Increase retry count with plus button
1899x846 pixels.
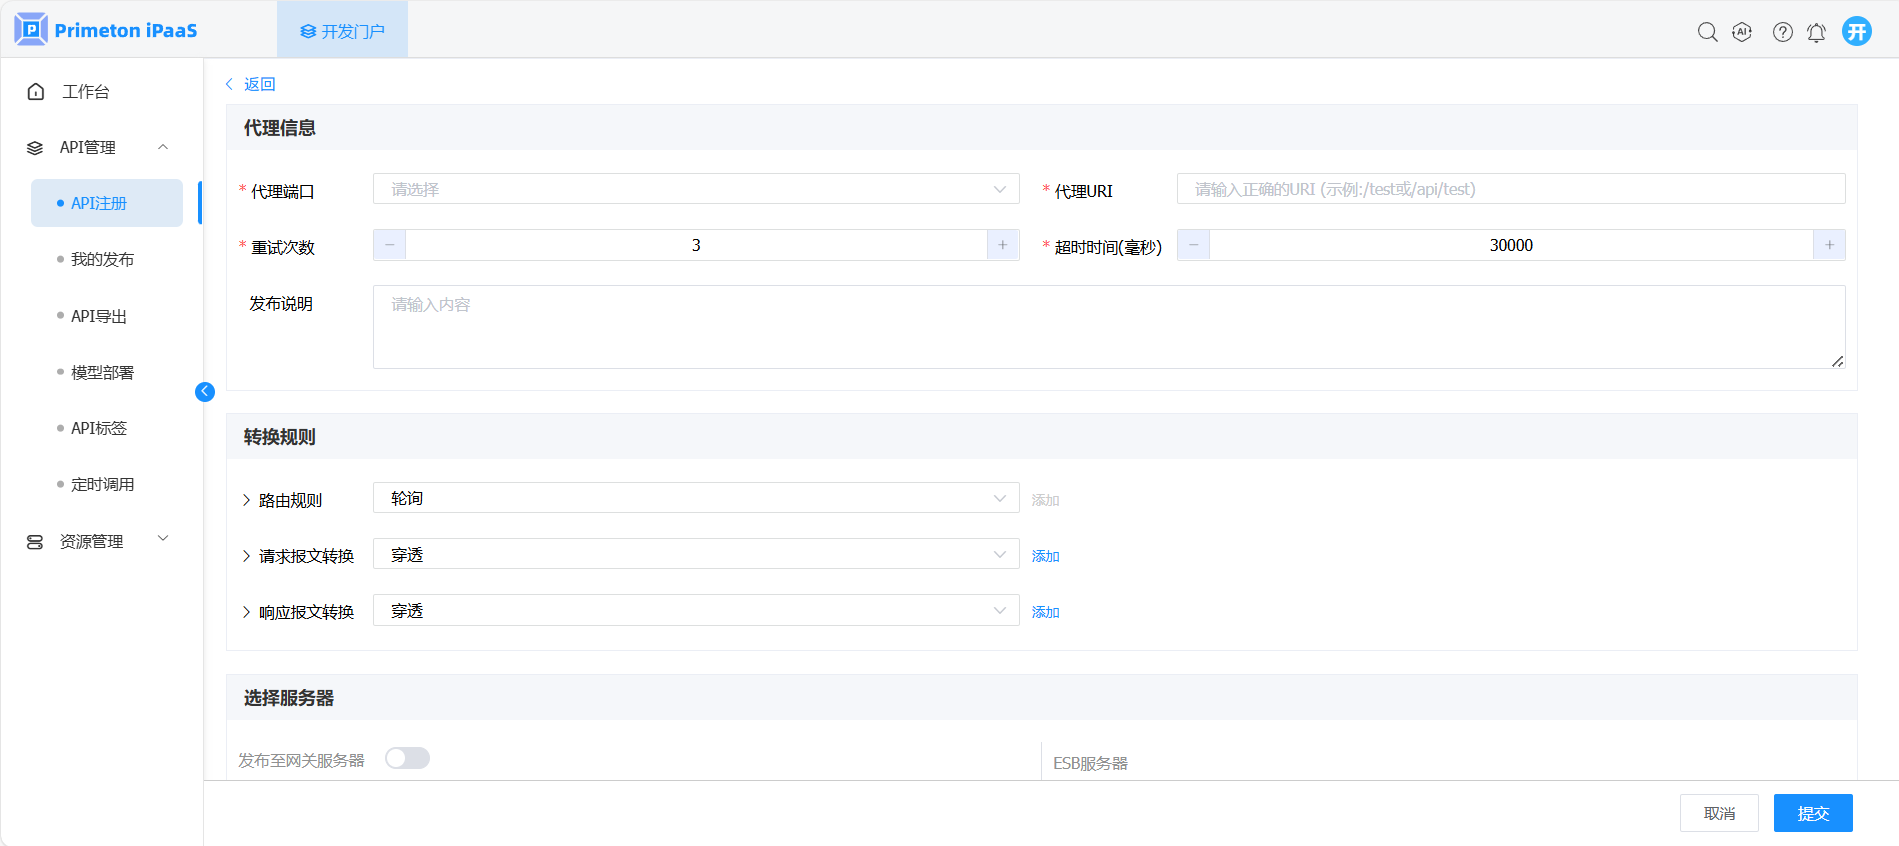[x=1002, y=245]
